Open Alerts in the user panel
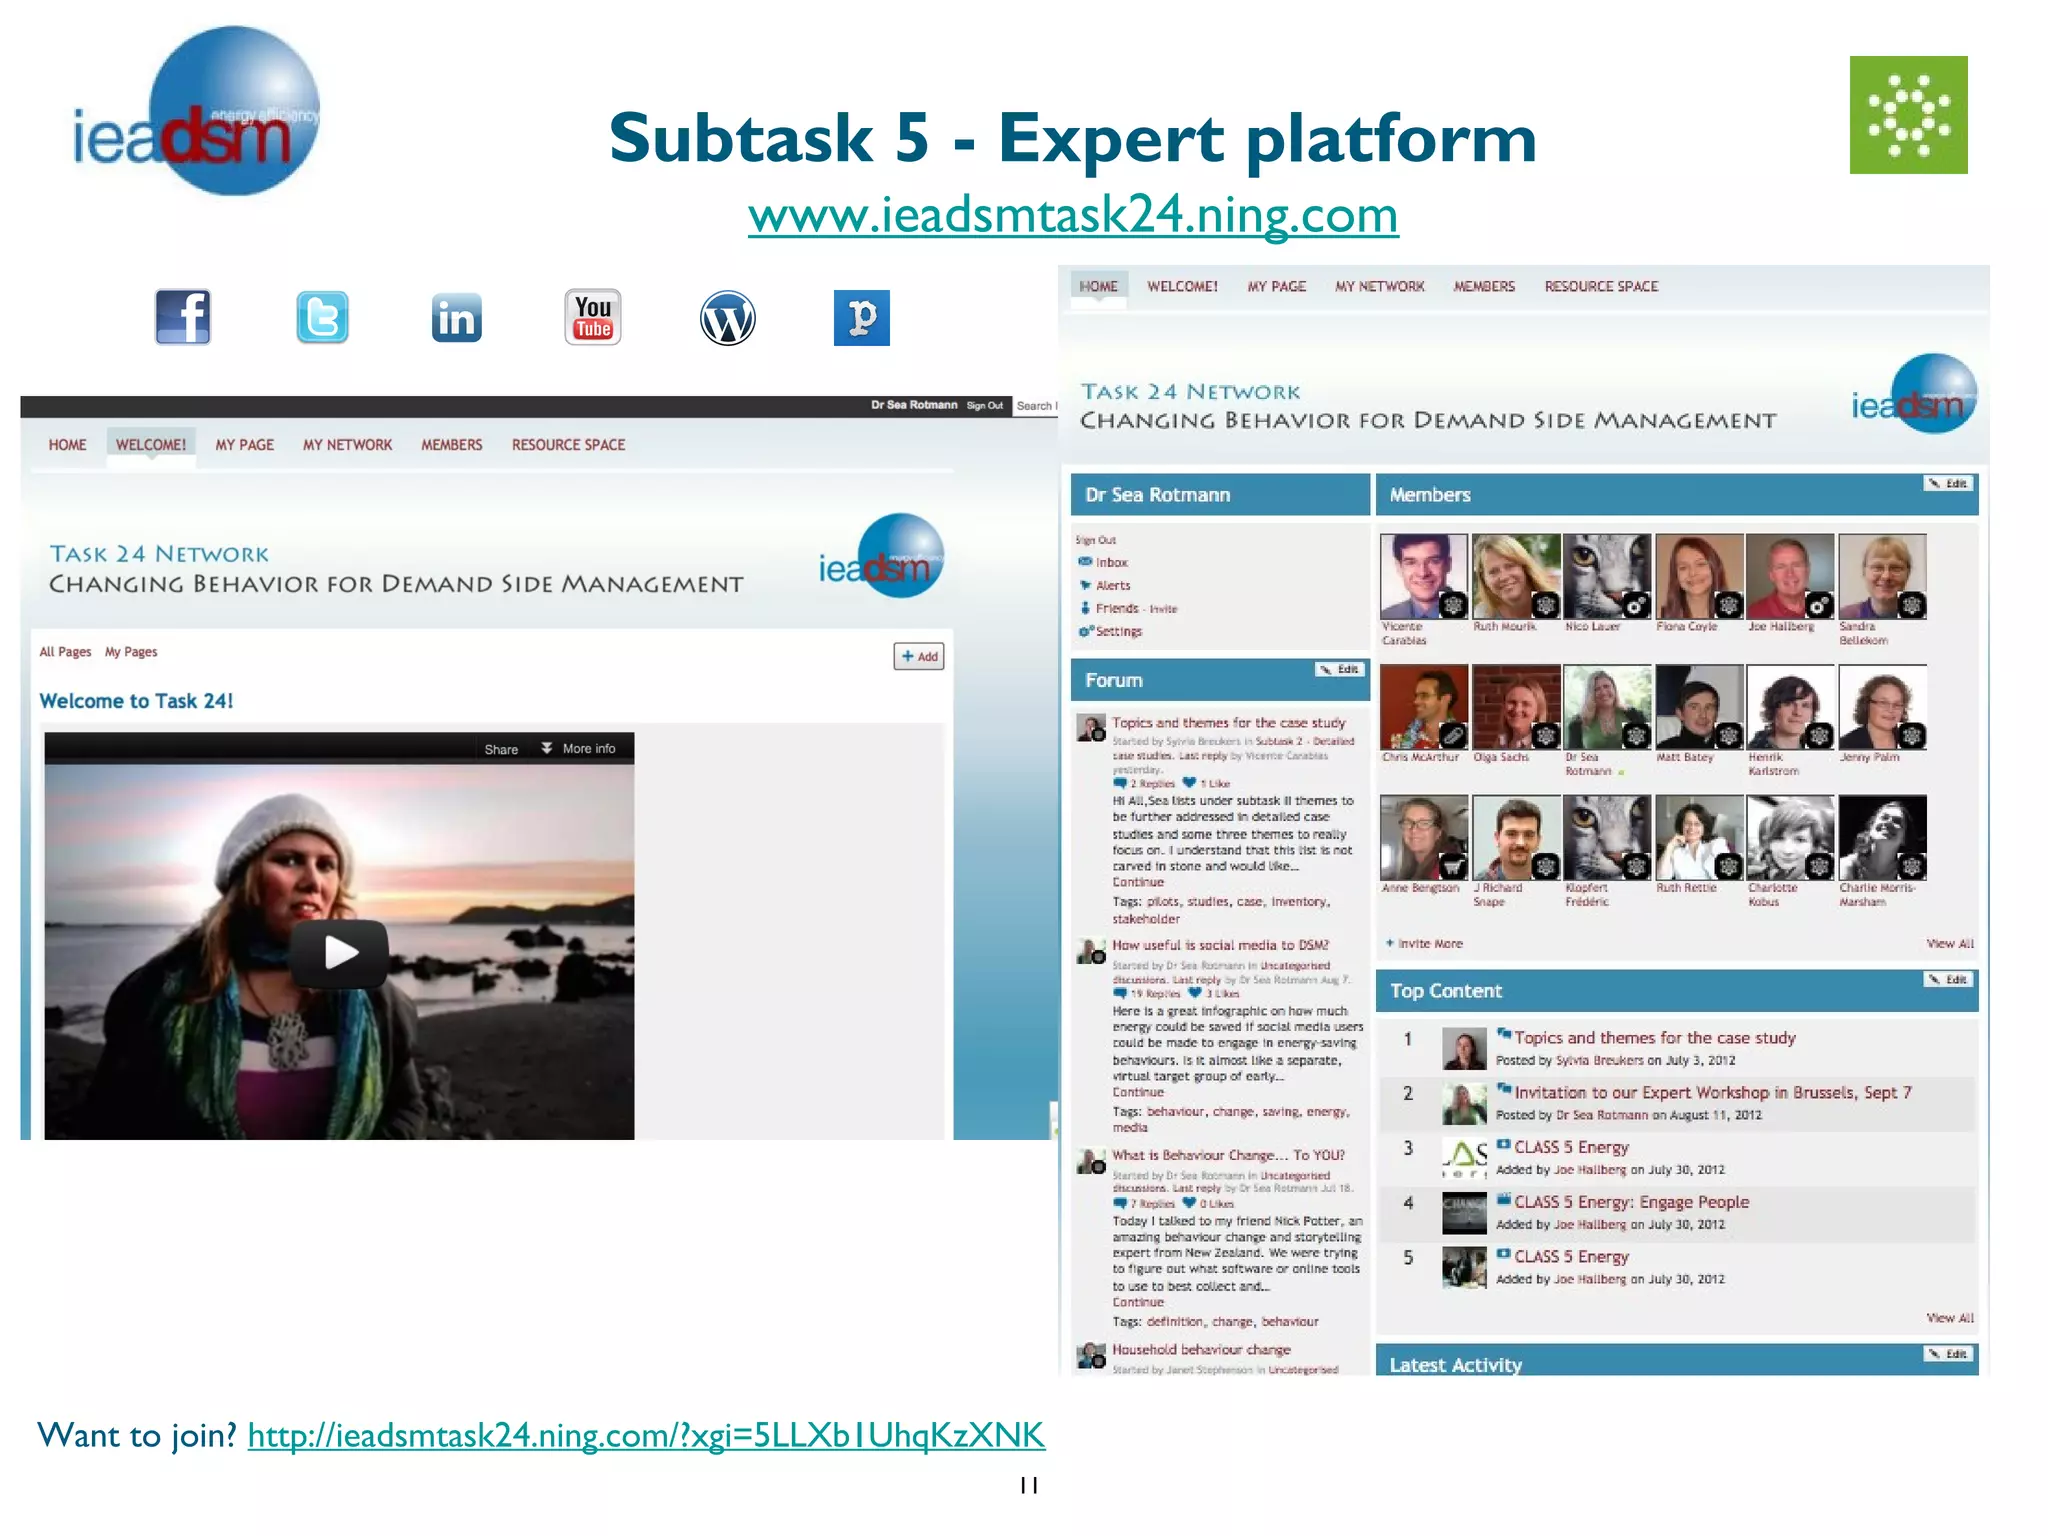 [x=1113, y=586]
